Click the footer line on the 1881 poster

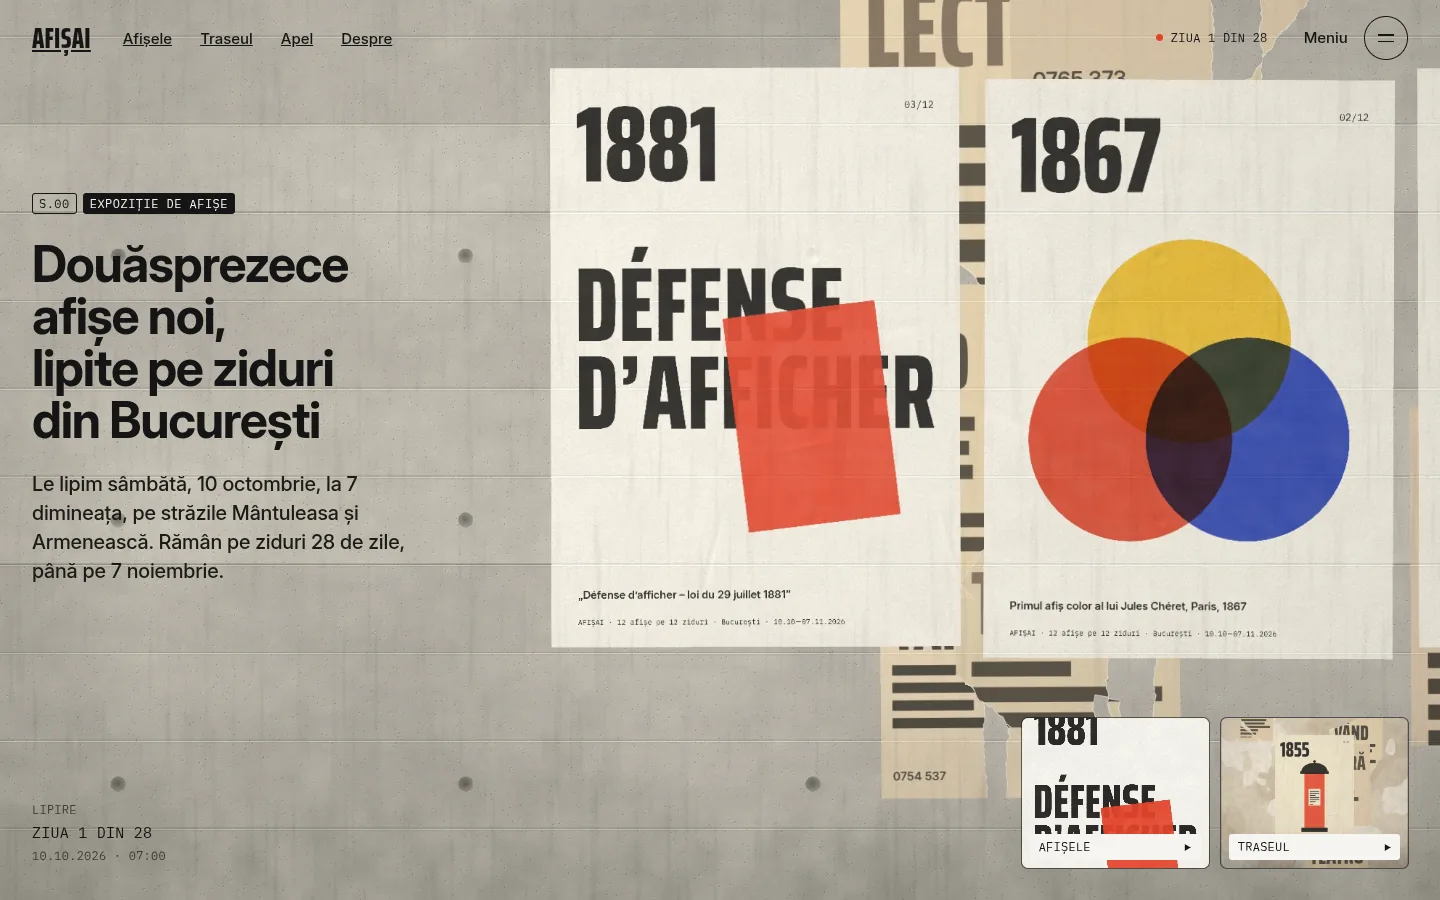pos(711,622)
